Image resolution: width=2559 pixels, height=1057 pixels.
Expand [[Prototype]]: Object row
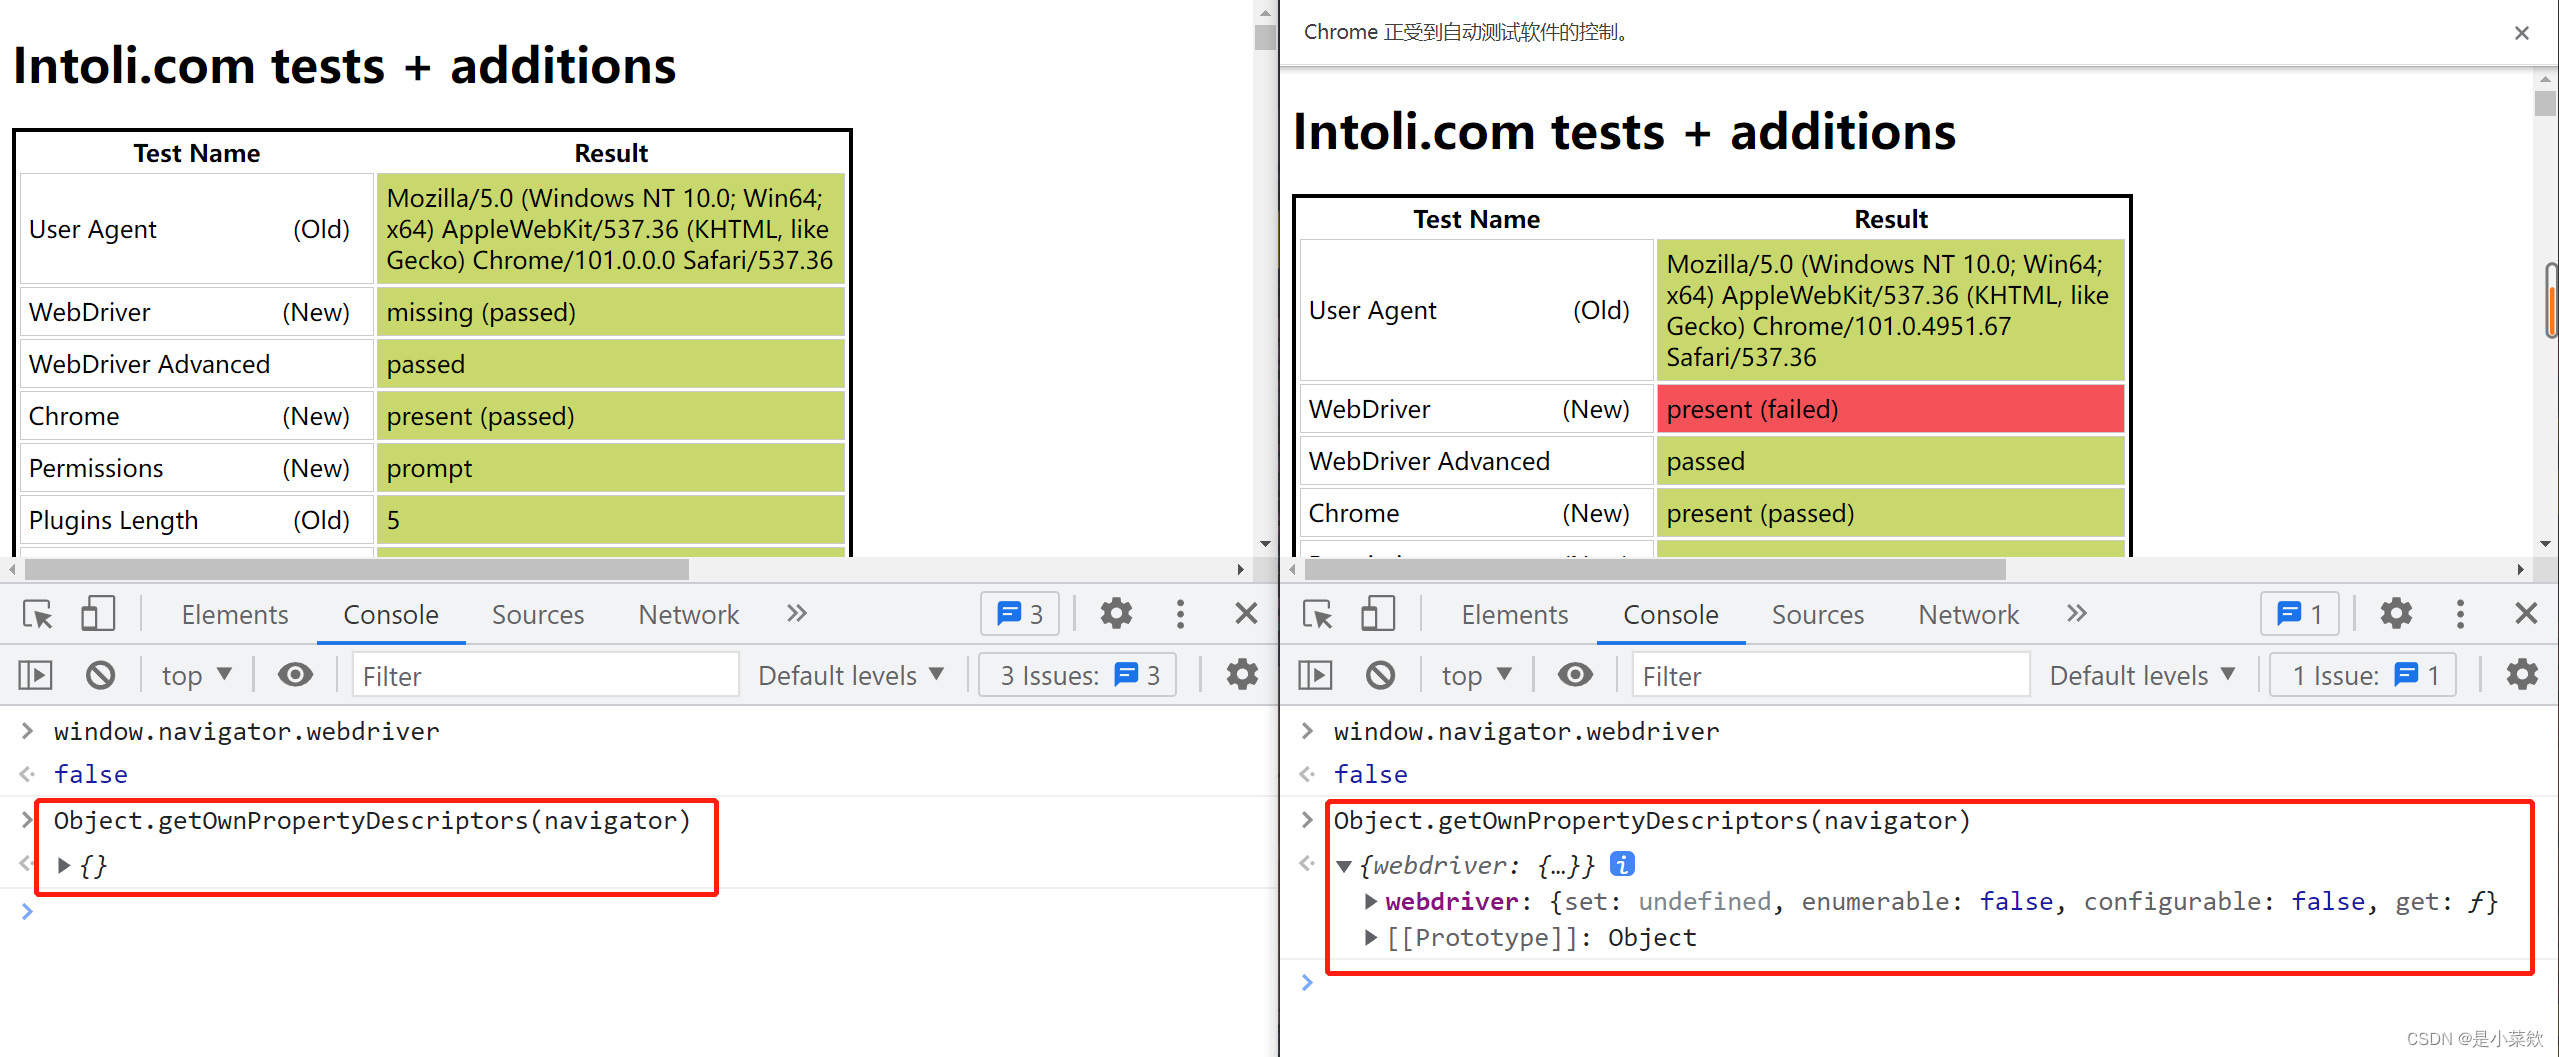pyautogui.click(x=1371, y=938)
